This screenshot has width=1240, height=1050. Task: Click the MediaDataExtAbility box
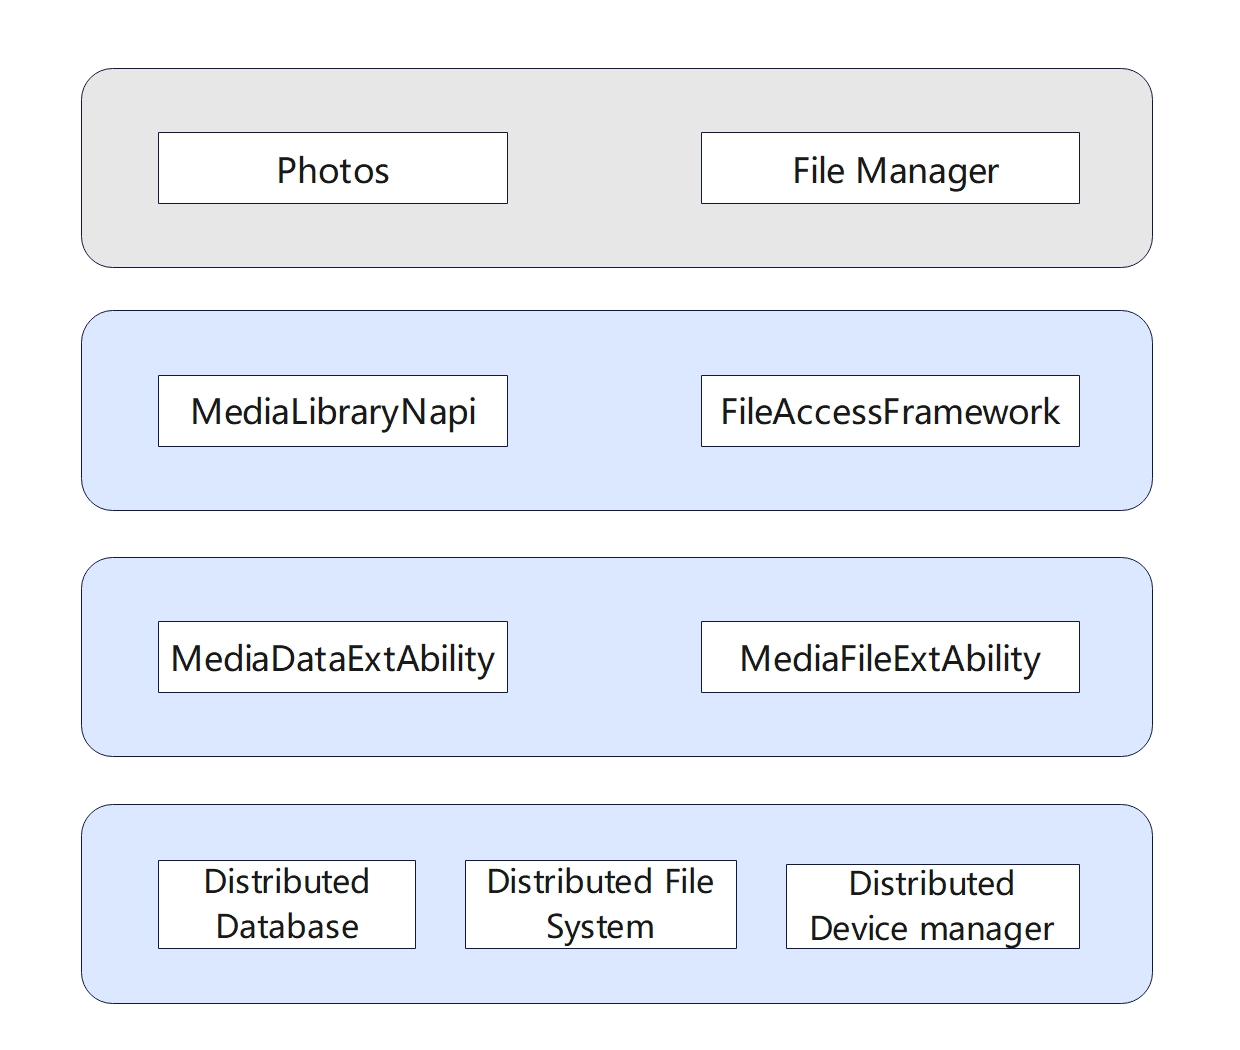pyautogui.click(x=332, y=657)
